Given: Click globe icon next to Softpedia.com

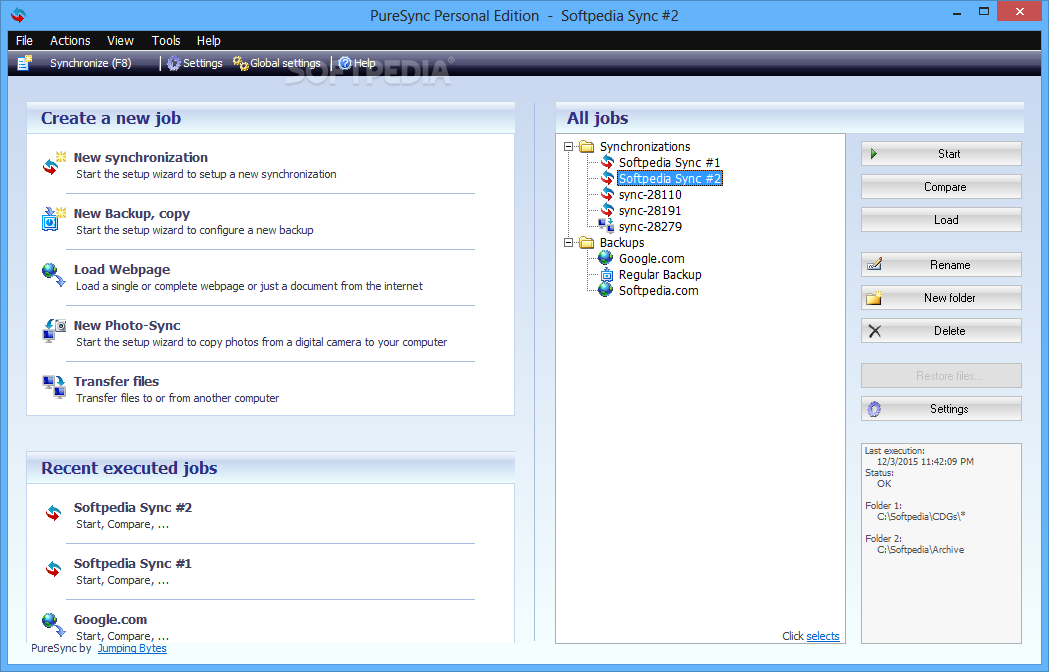Looking at the screenshot, I should (605, 290).
